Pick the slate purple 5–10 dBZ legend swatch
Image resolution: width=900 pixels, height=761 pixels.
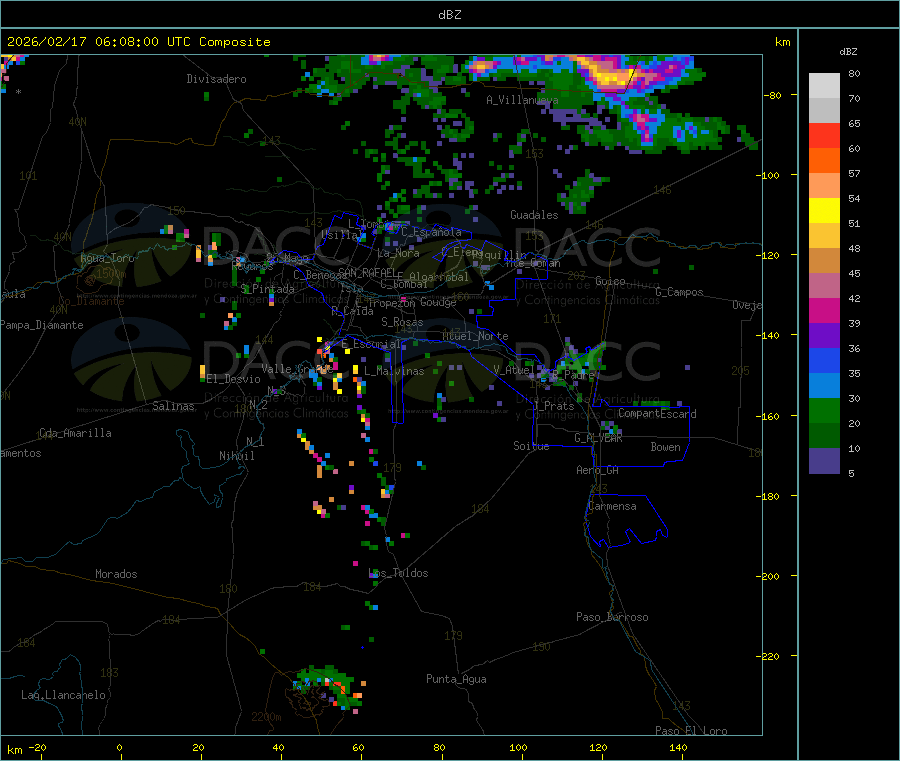[824, 461]
